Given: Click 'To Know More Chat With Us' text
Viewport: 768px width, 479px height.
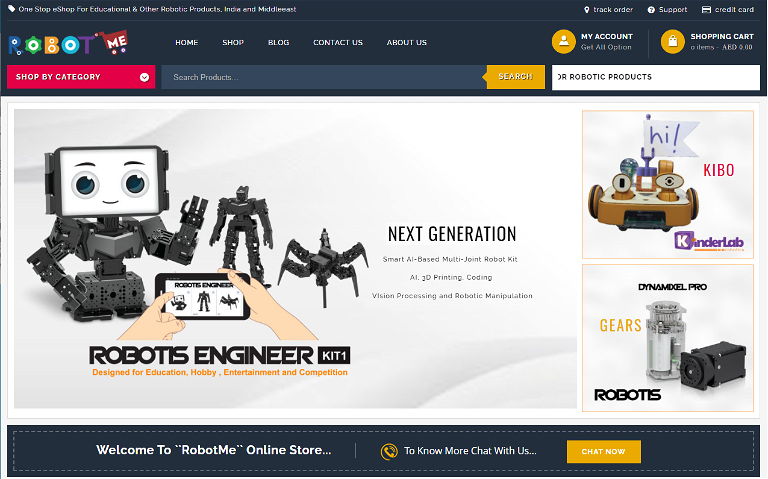Looking at the screenshot, I should 470,451.
